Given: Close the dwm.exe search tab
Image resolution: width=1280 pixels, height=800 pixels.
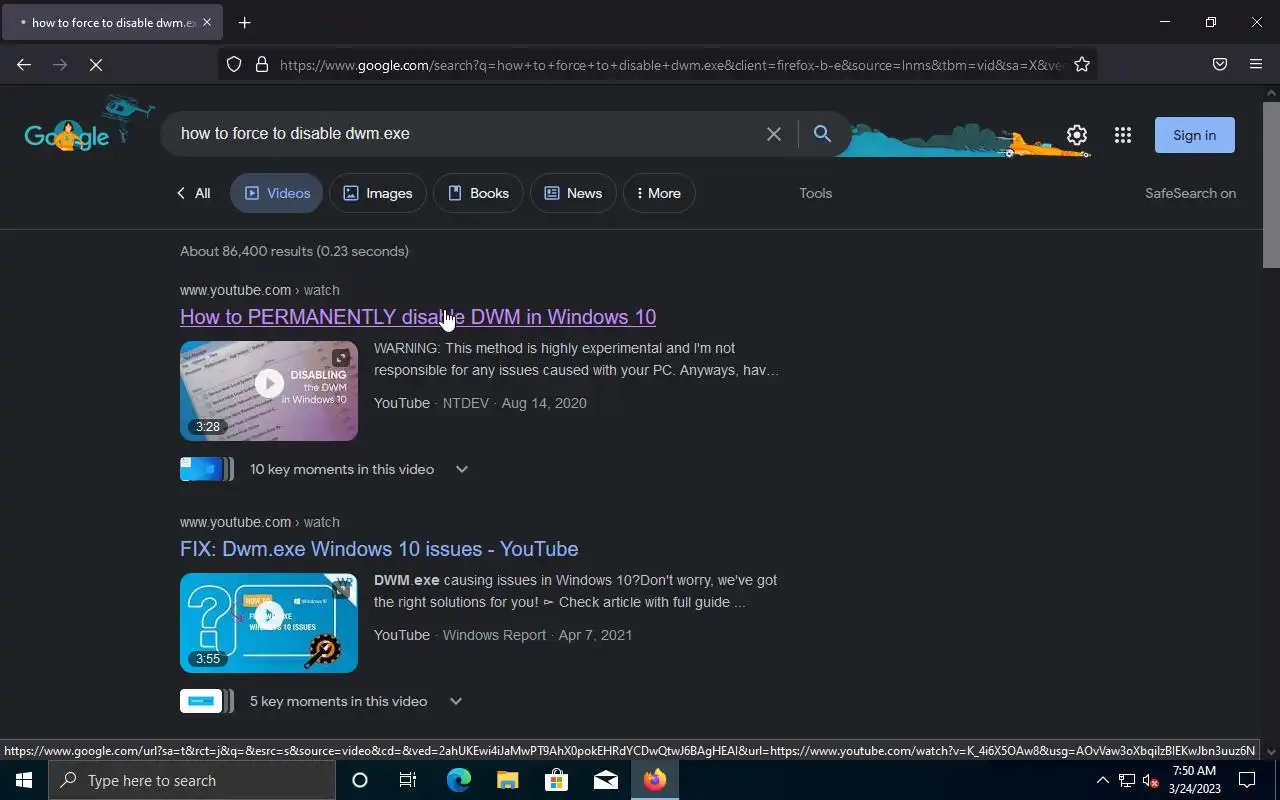Looking at the screenshot, I should (207, 22).
